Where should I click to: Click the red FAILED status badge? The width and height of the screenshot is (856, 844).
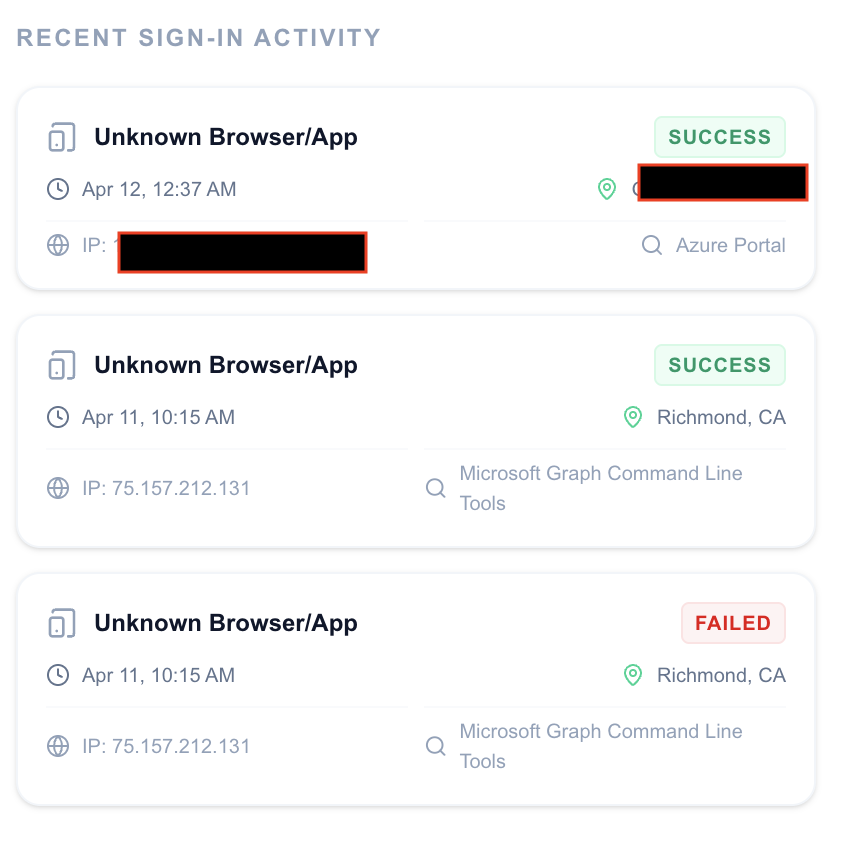pos(733,623)
